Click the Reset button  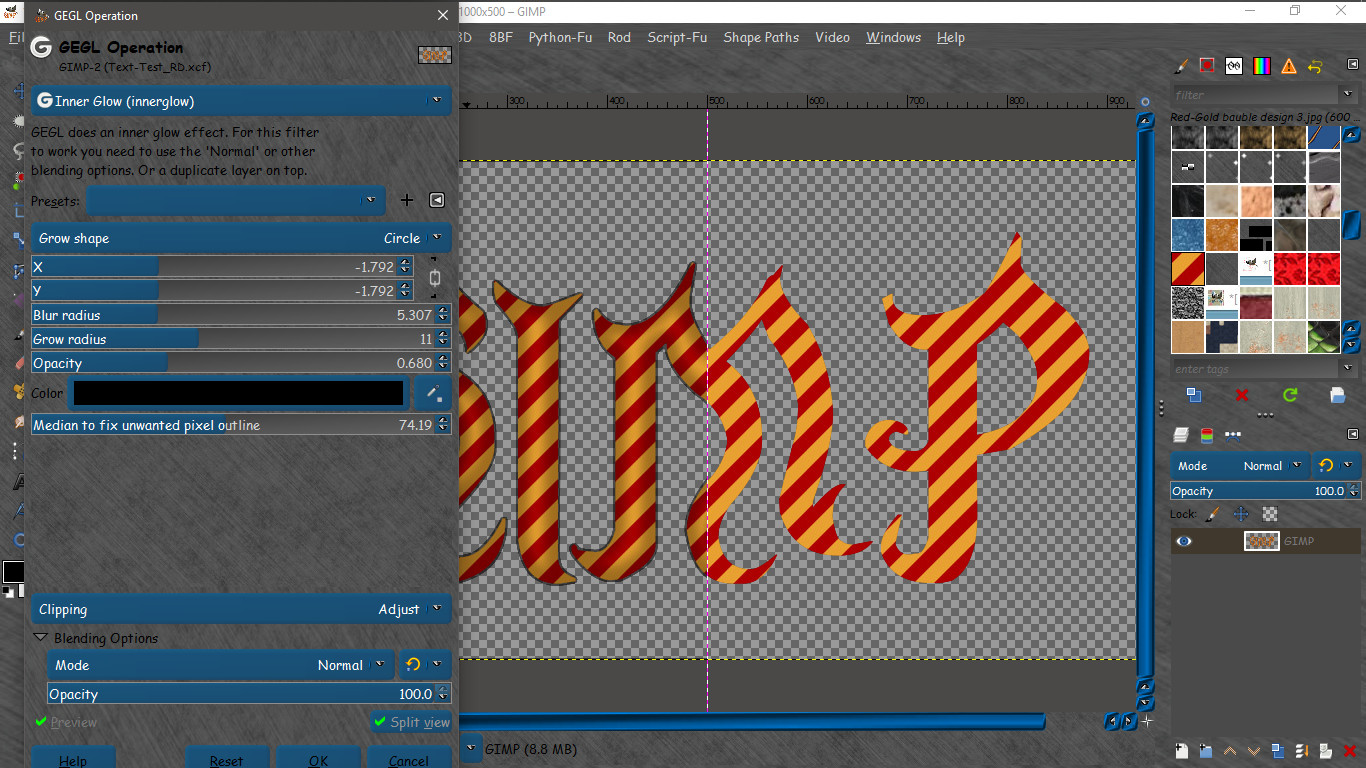click(x=227, y=758)
